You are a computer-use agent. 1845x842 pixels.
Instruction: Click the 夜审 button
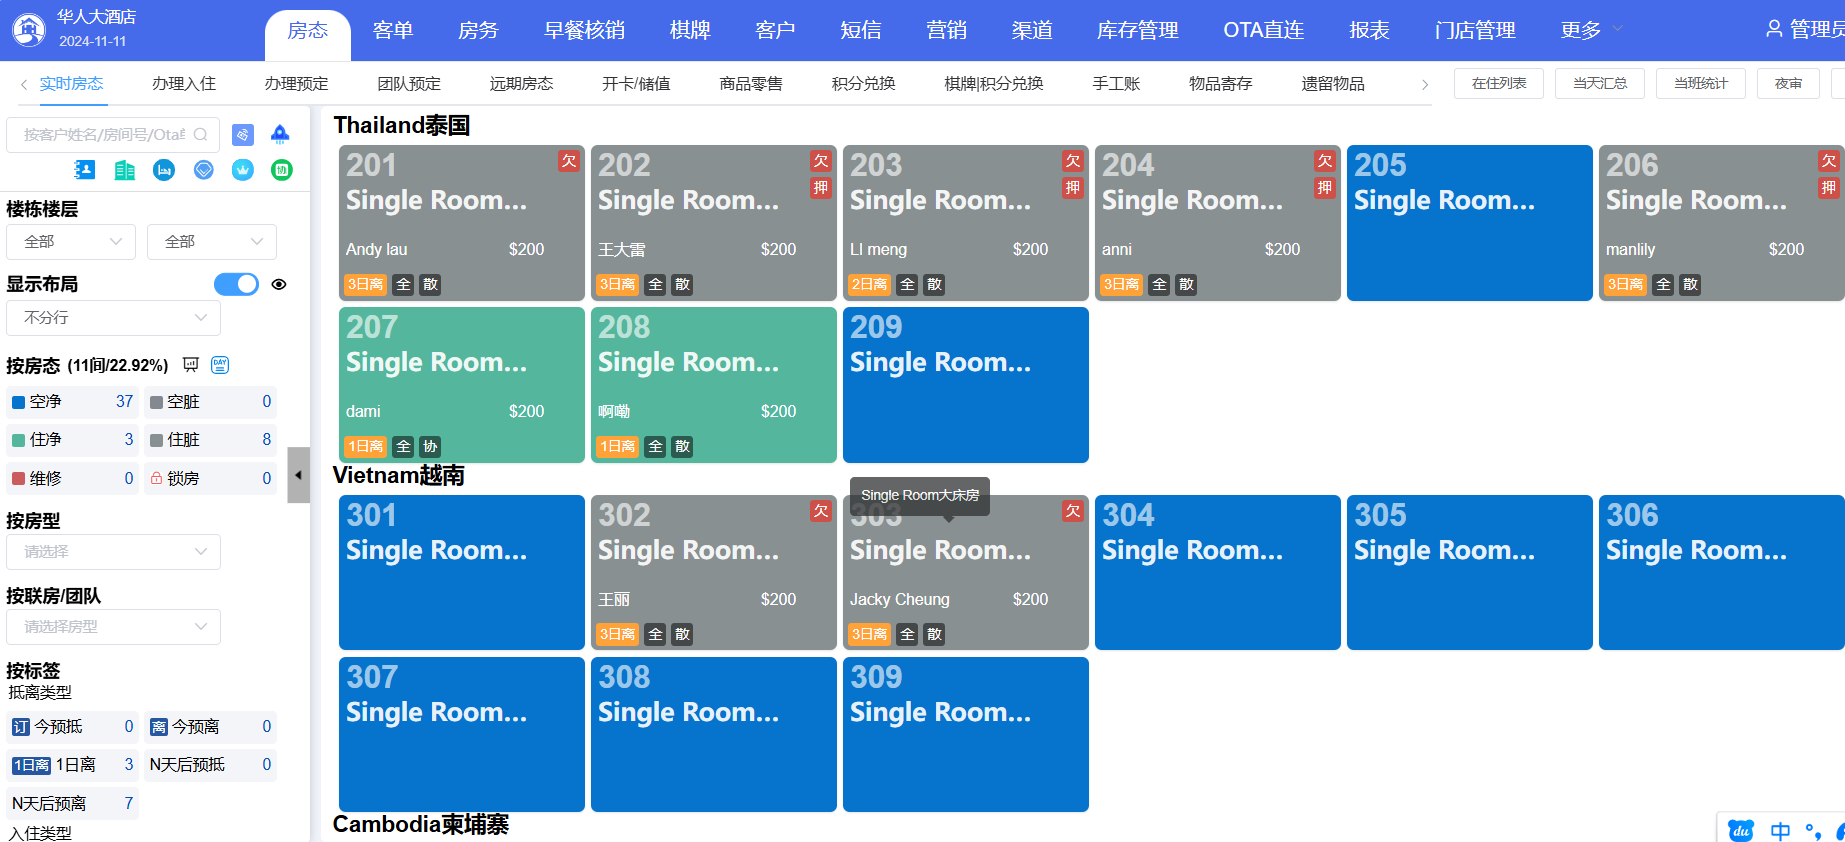[x=1788, y=83]
